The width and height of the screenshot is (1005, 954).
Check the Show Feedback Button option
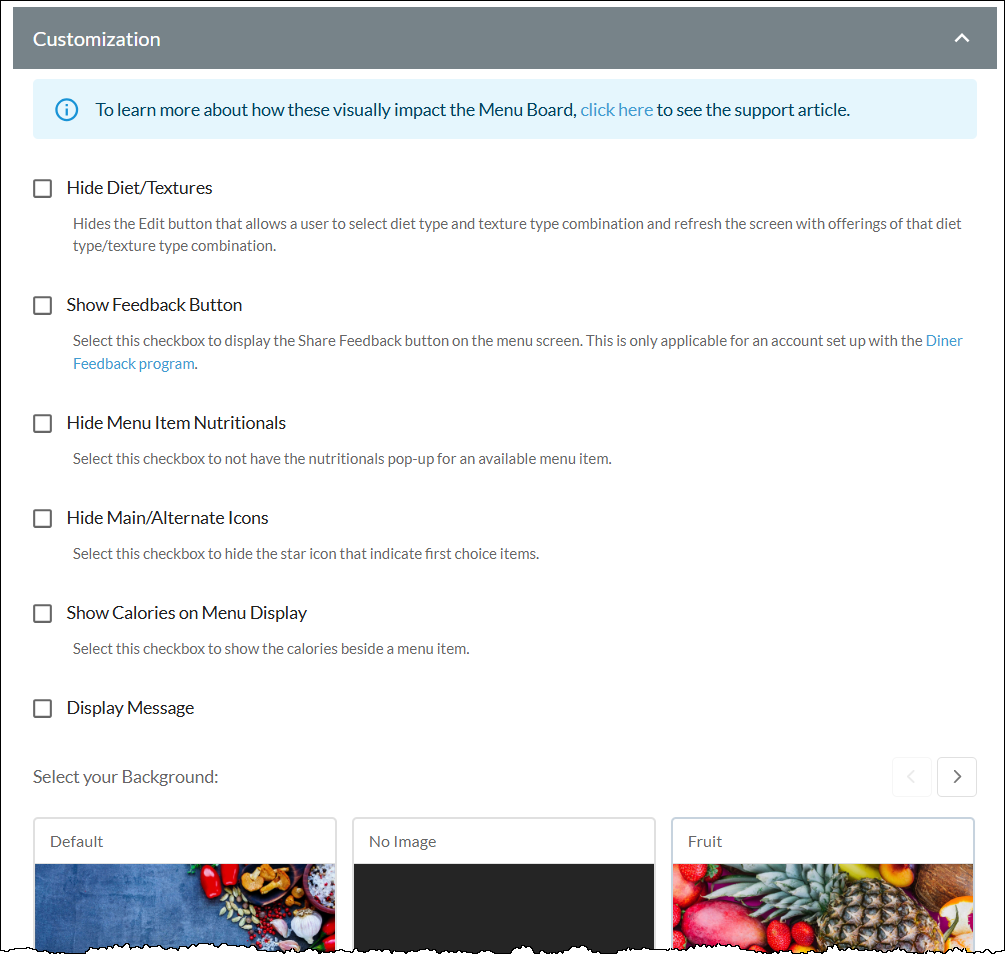point(42,305)
